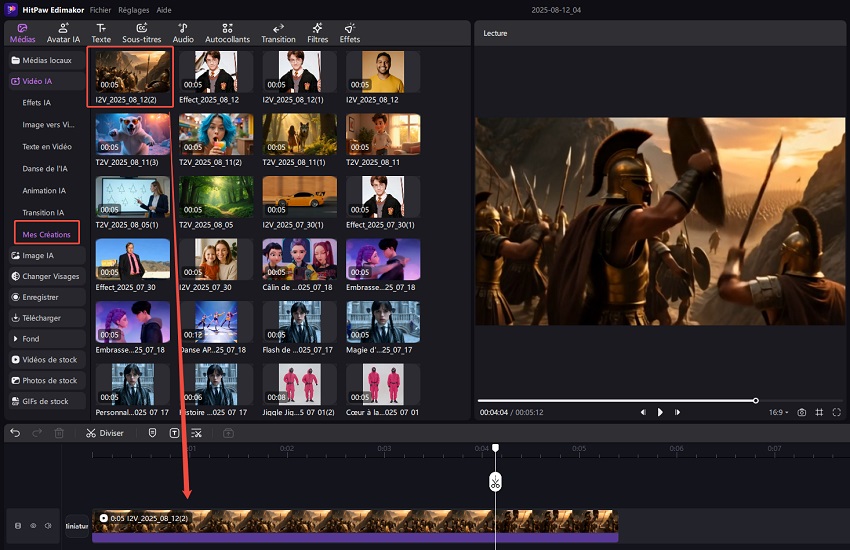Open the Télécharger section
Viewport: 850px width, 550px height.
(47, 318)
